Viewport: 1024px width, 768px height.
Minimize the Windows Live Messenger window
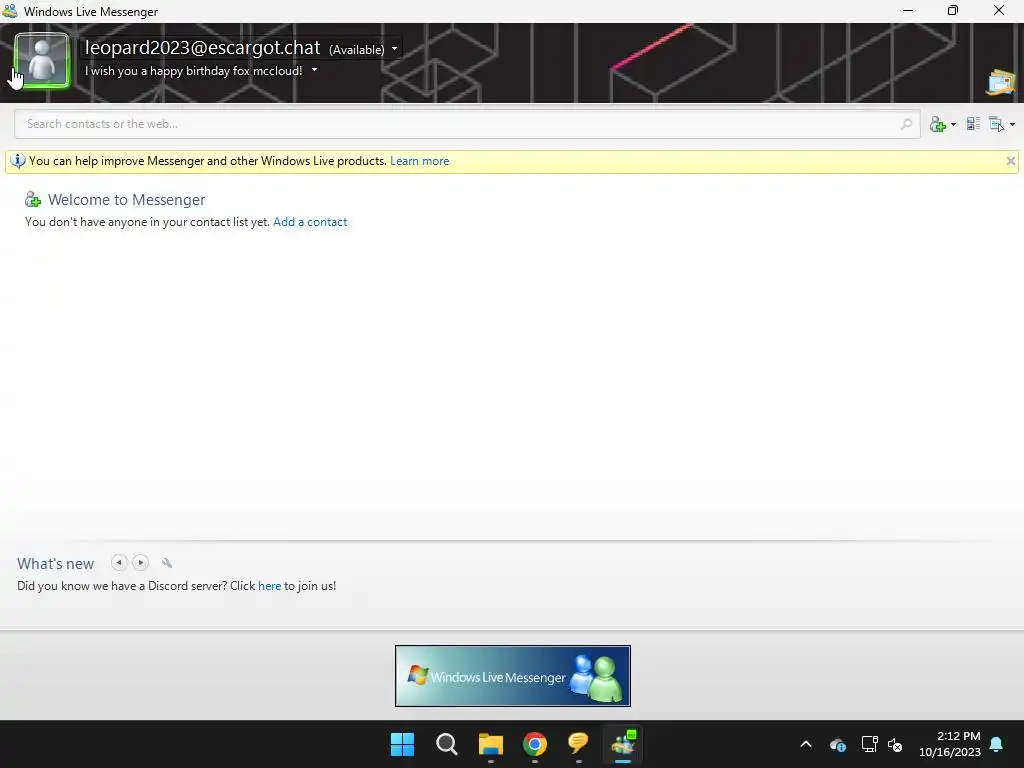point(908,11)
